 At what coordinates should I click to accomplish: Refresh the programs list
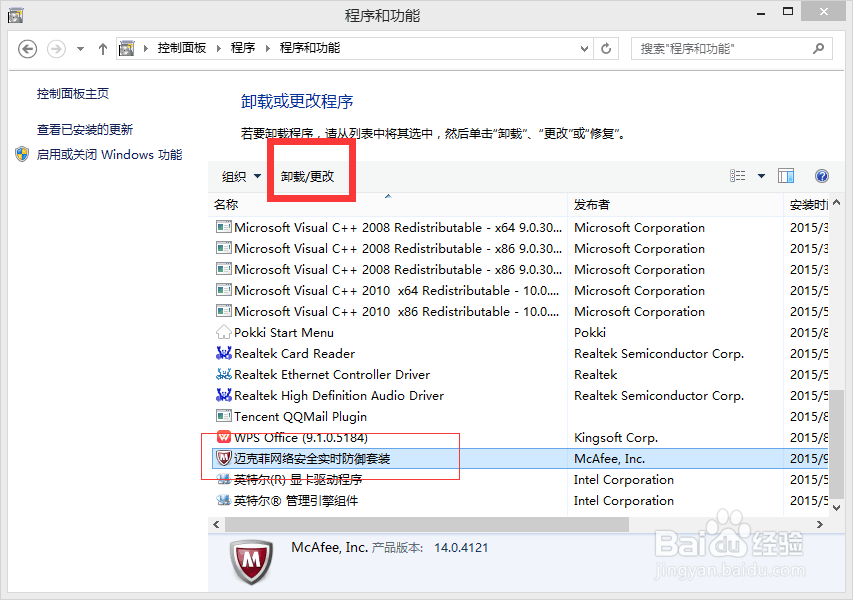click(606, 48)
